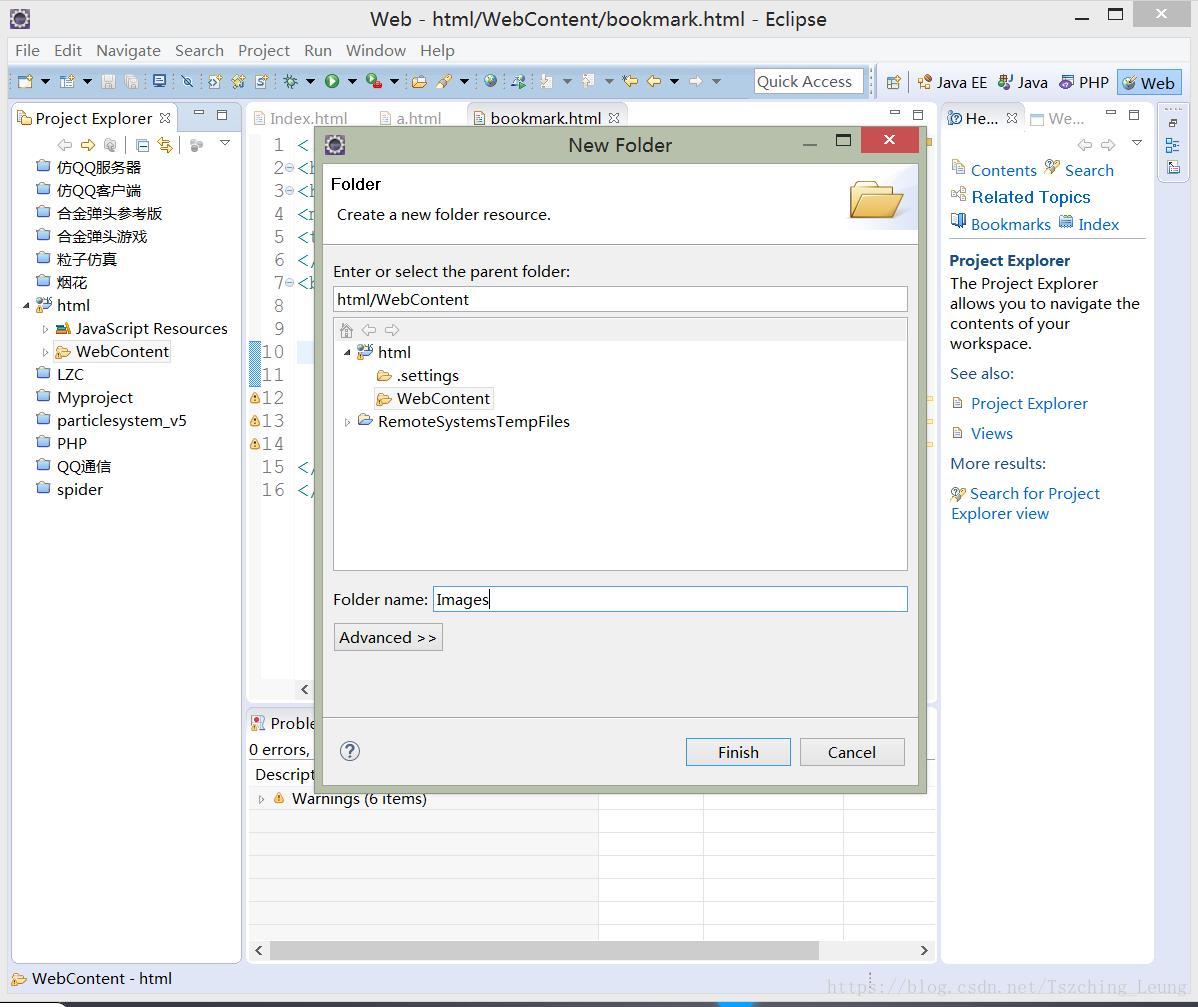Click the Save All toolbar icon
Image resolution: width=1198 pixels, height=1007 pixels.
[131, 81]
